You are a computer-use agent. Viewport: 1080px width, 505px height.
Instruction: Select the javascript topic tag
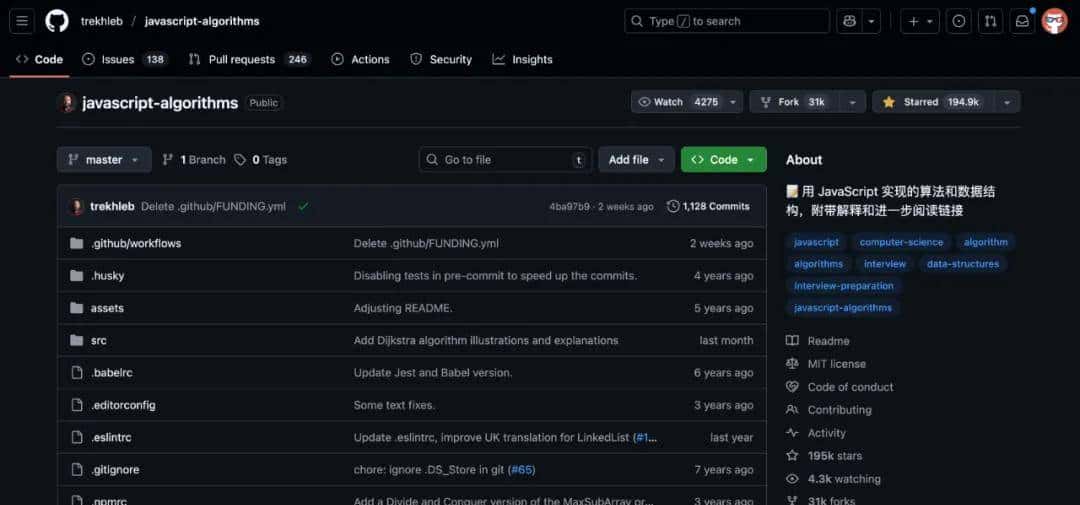coord(816,243)
